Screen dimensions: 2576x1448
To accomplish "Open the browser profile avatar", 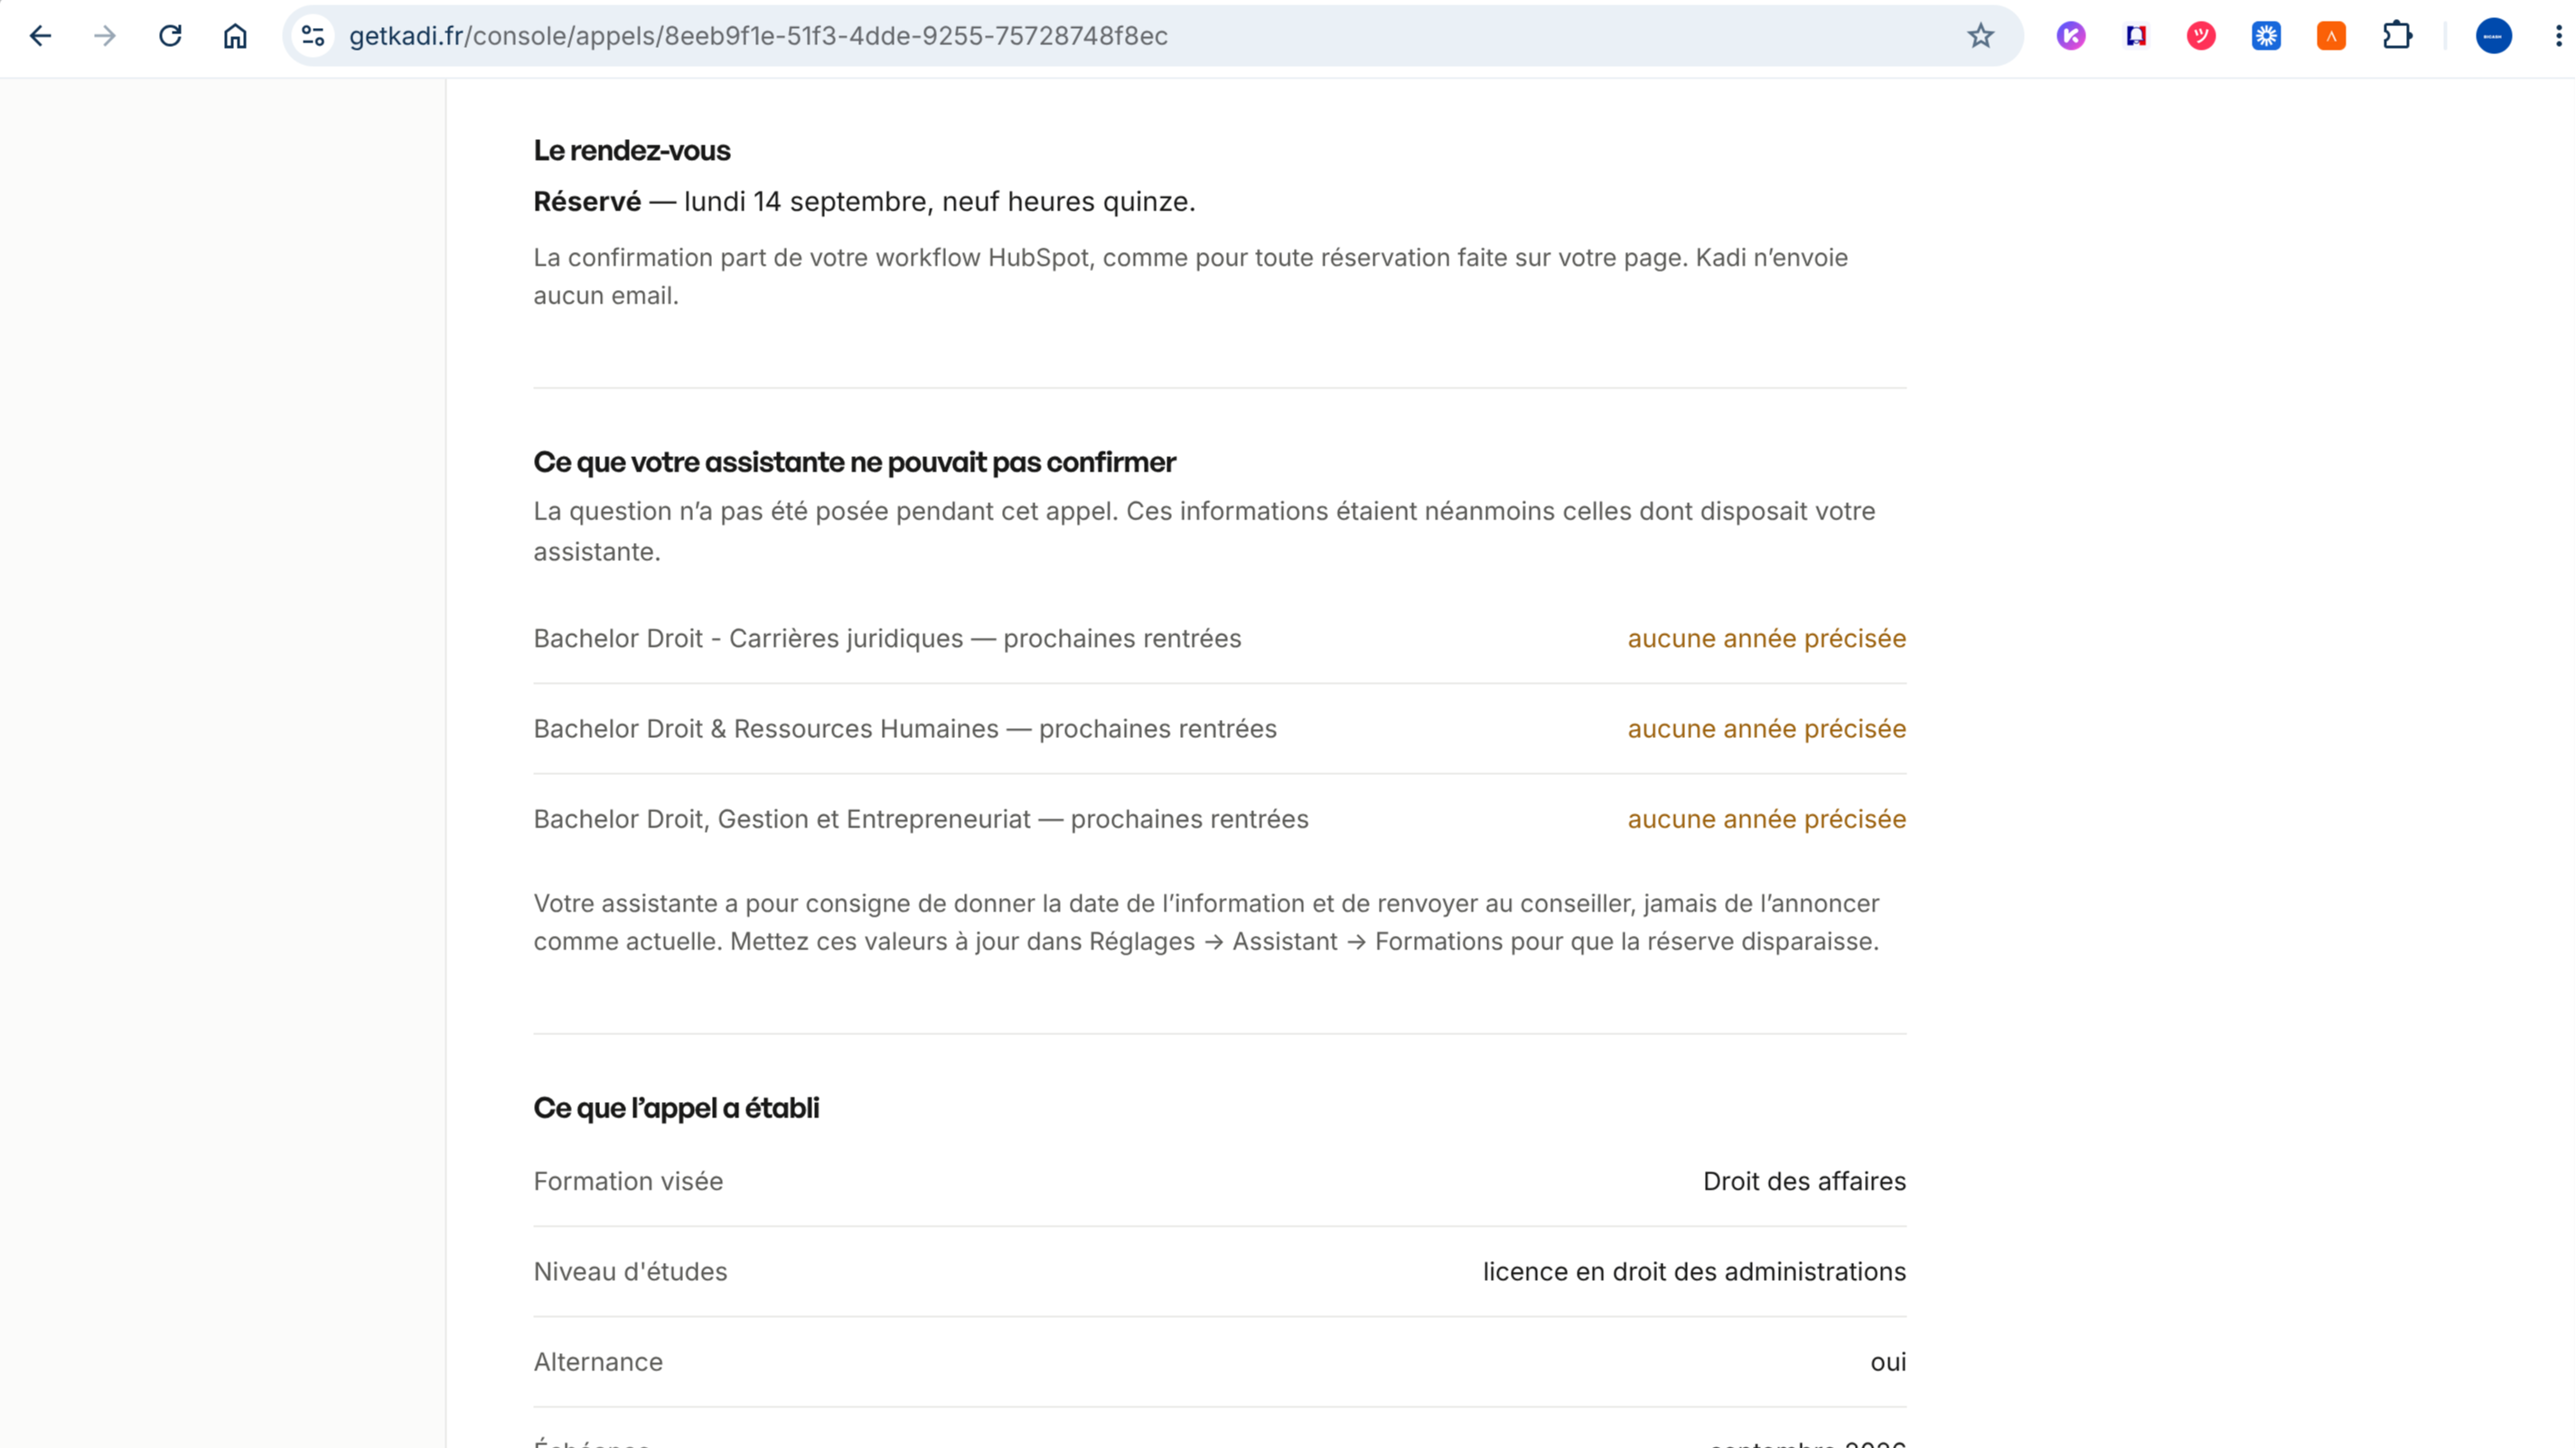I will tap(2494, 36).
